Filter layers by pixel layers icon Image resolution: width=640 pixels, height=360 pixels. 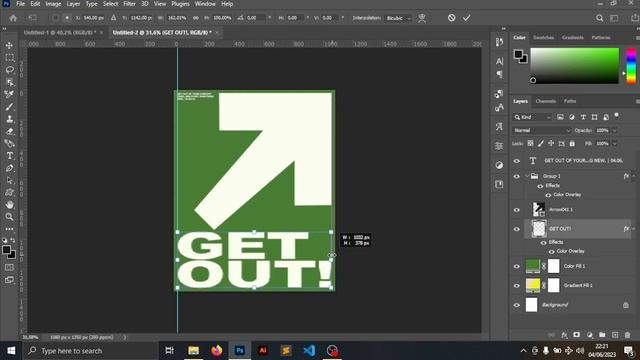tap(560, 117)
